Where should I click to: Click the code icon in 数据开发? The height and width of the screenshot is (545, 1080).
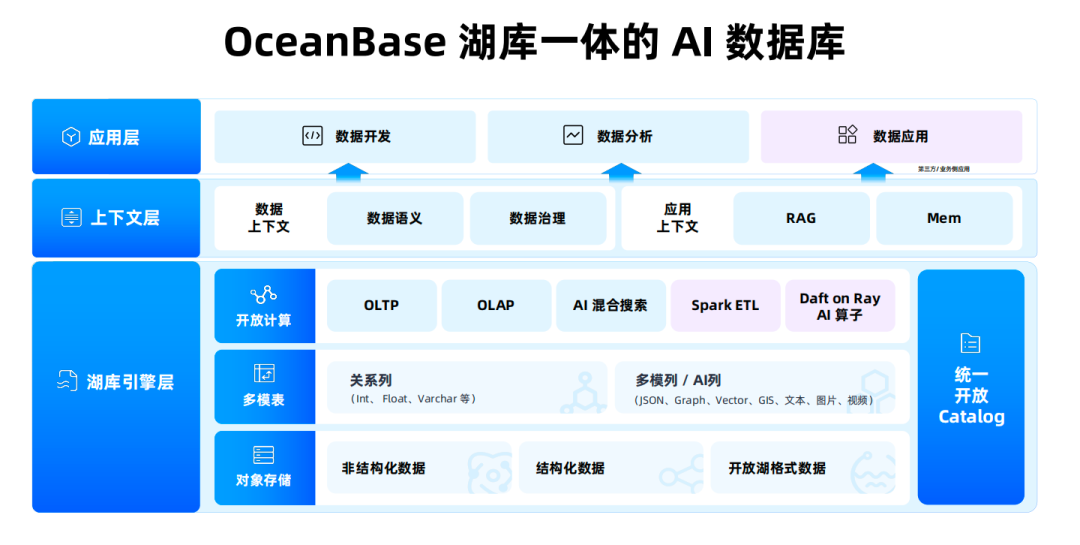point(313,136)
